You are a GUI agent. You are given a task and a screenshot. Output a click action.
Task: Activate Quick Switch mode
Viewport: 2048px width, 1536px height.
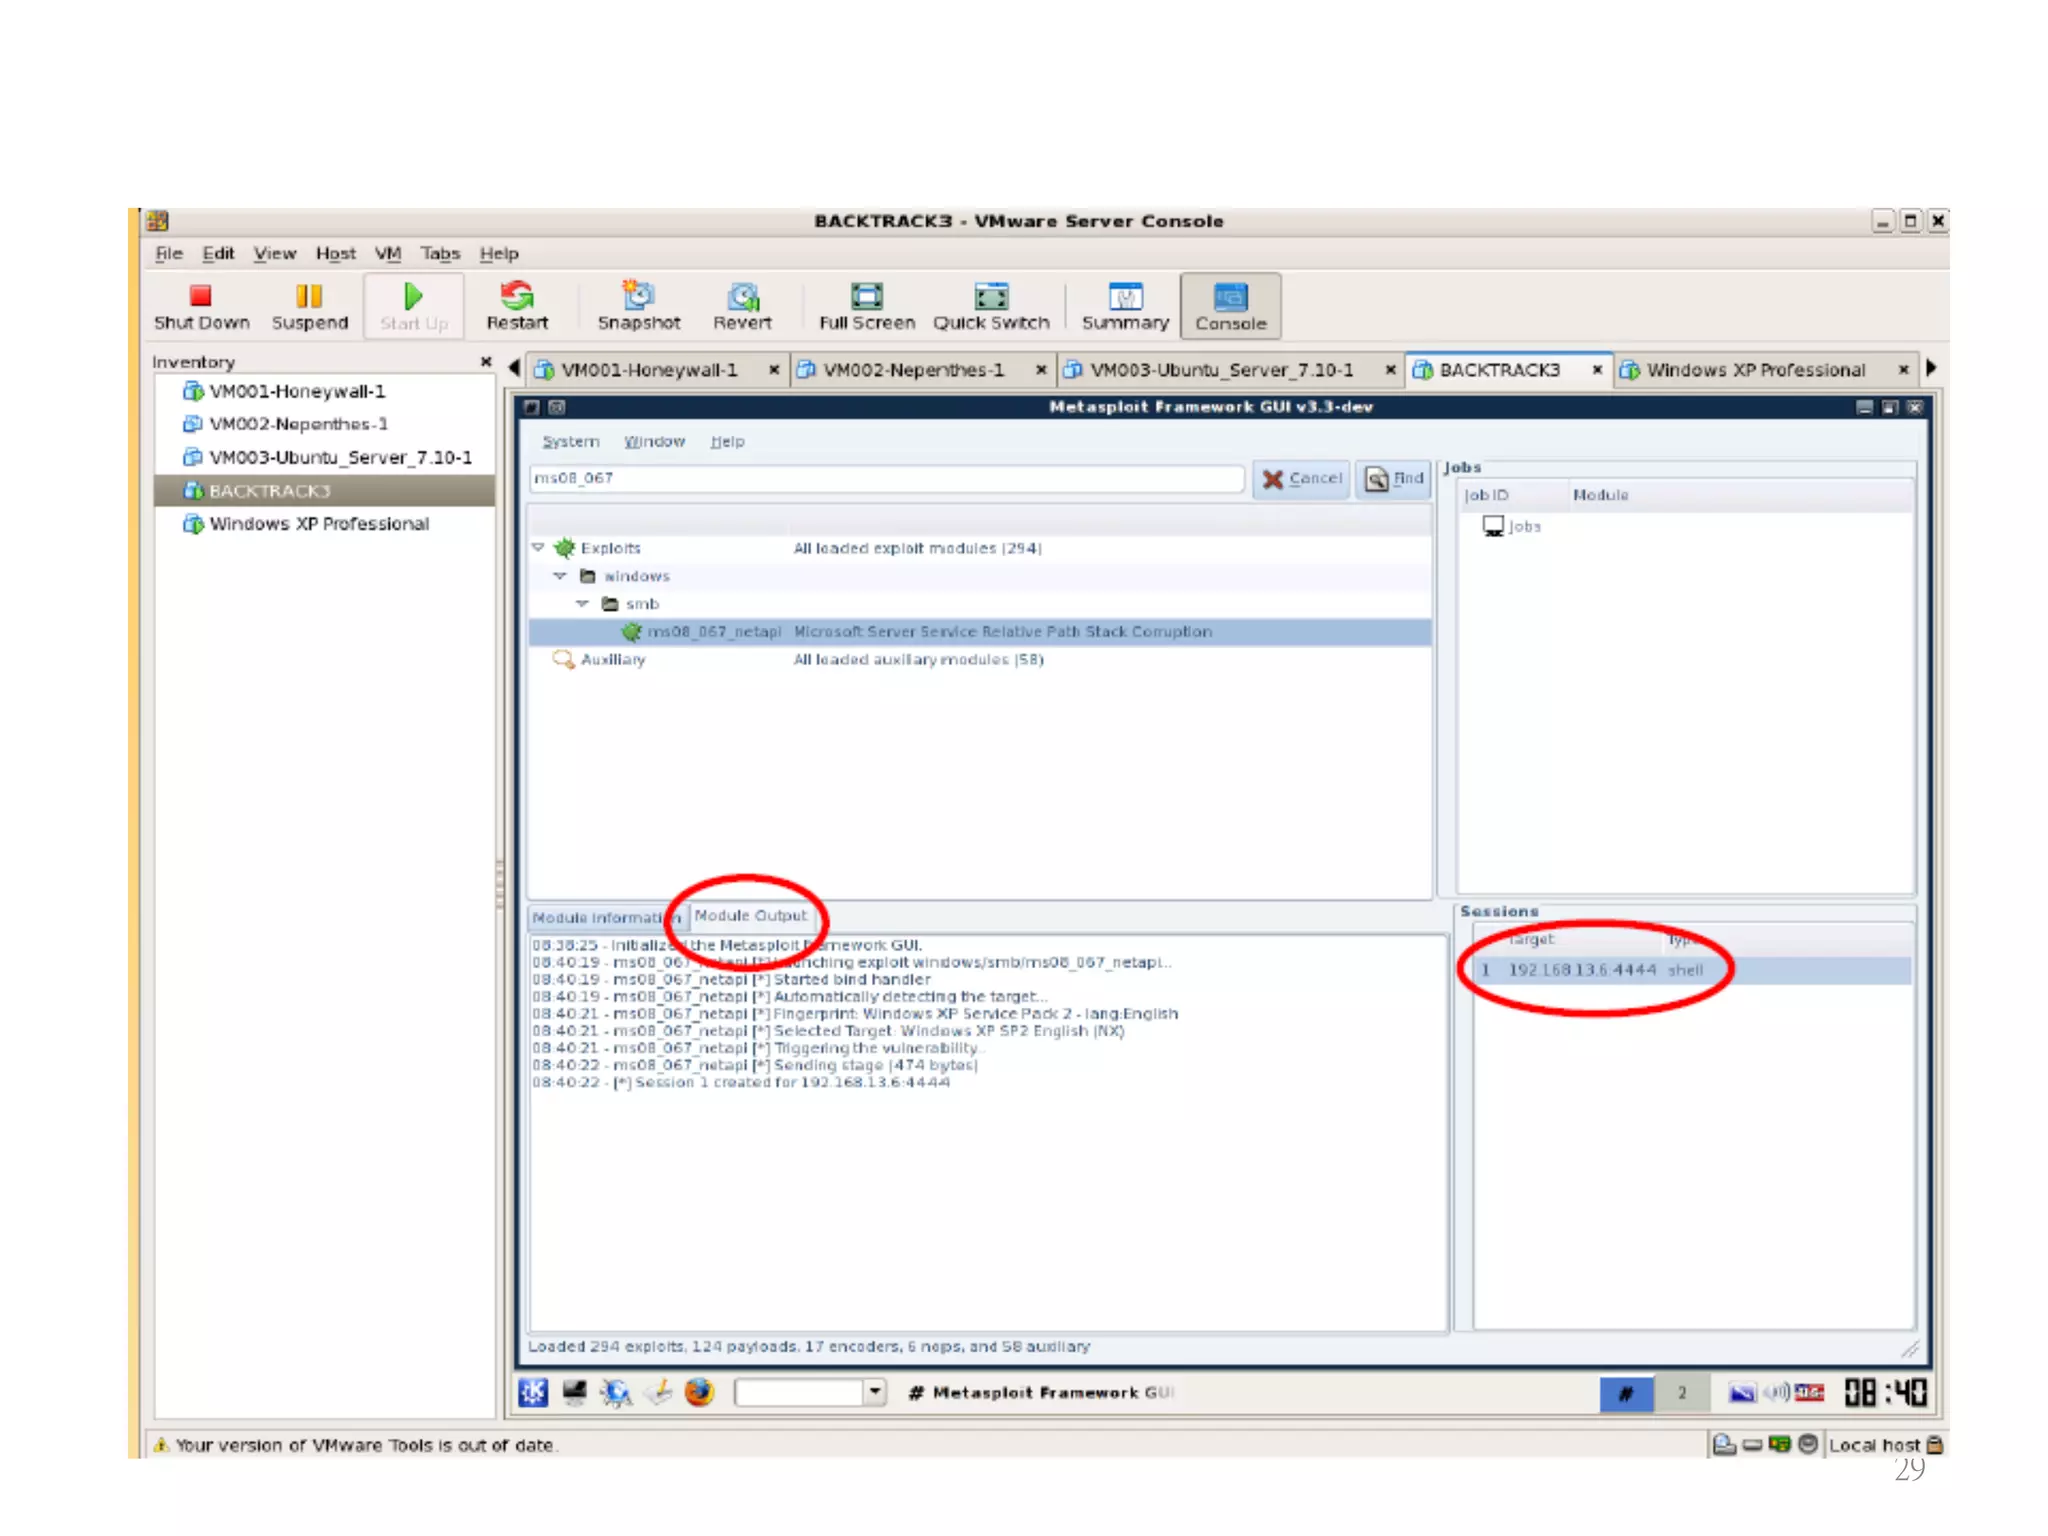[x=991, y=305]
